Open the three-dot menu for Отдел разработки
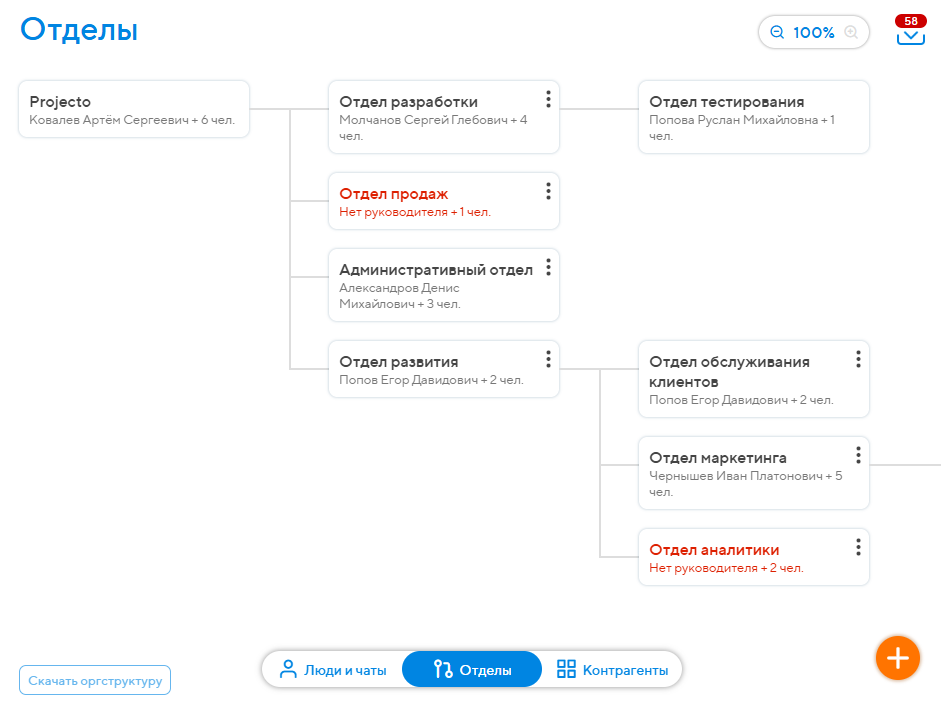Image resolution: width=941 pixels, height=701 pixels. tap(548, 99)
